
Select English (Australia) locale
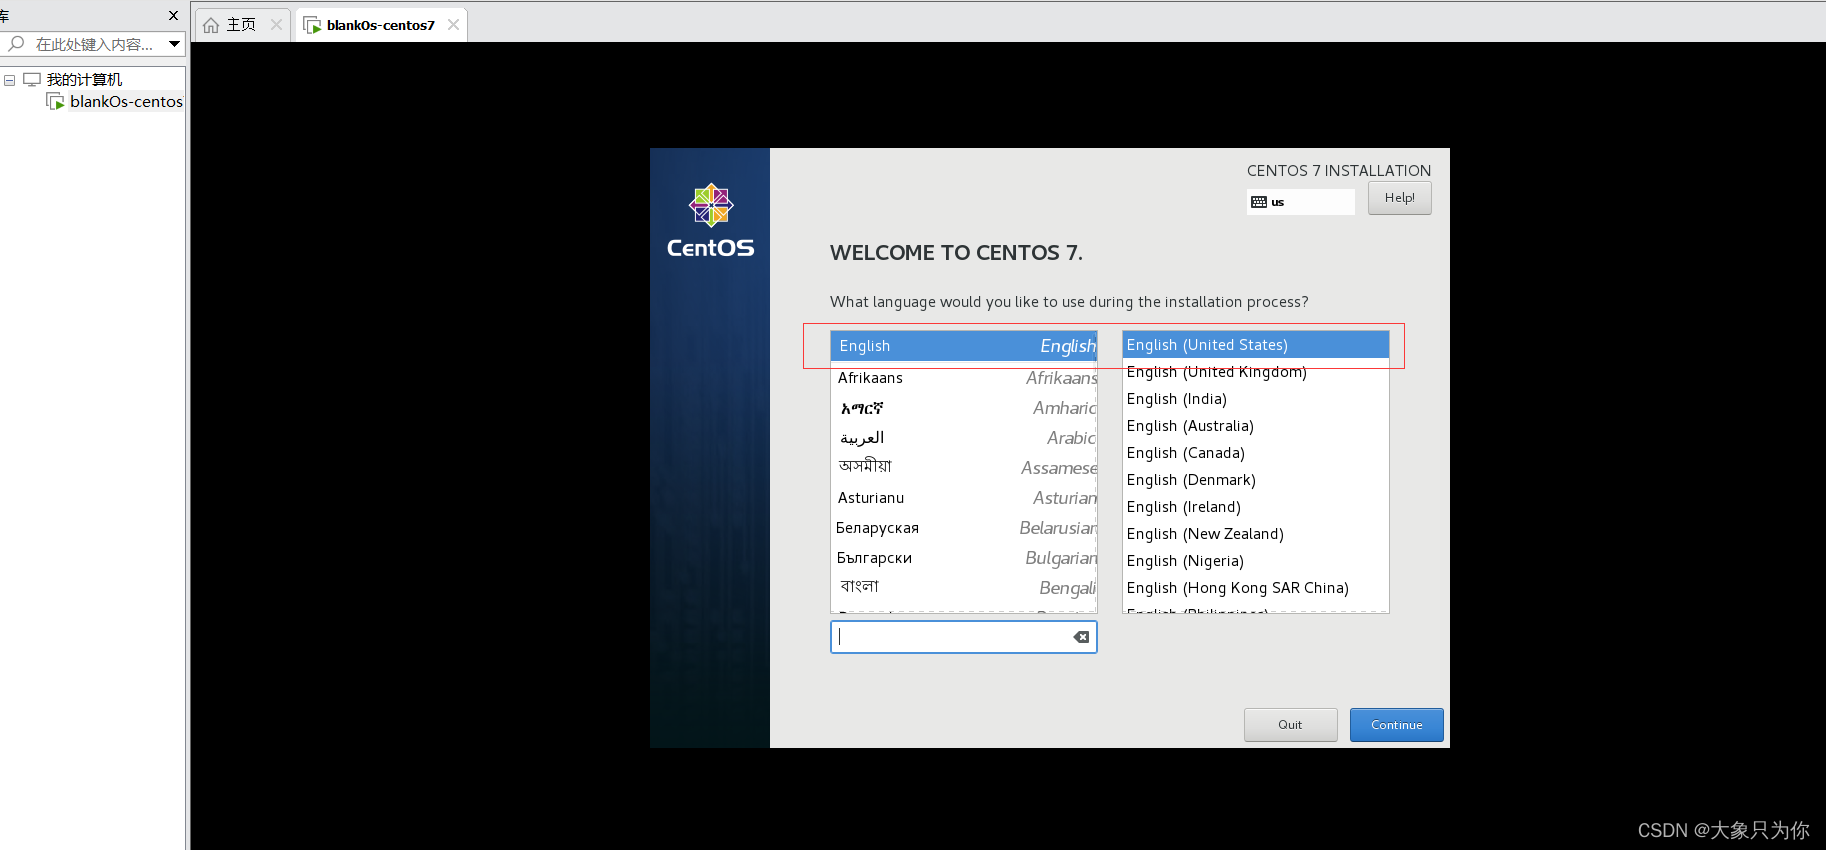tap(1256, 426)
